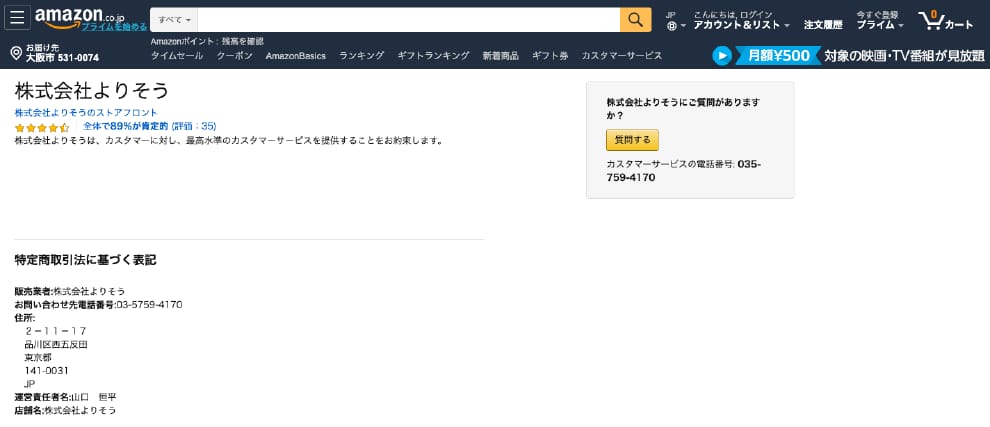
Task: Click the 株式会社よりそう page heading
Action: click(92, 90)
